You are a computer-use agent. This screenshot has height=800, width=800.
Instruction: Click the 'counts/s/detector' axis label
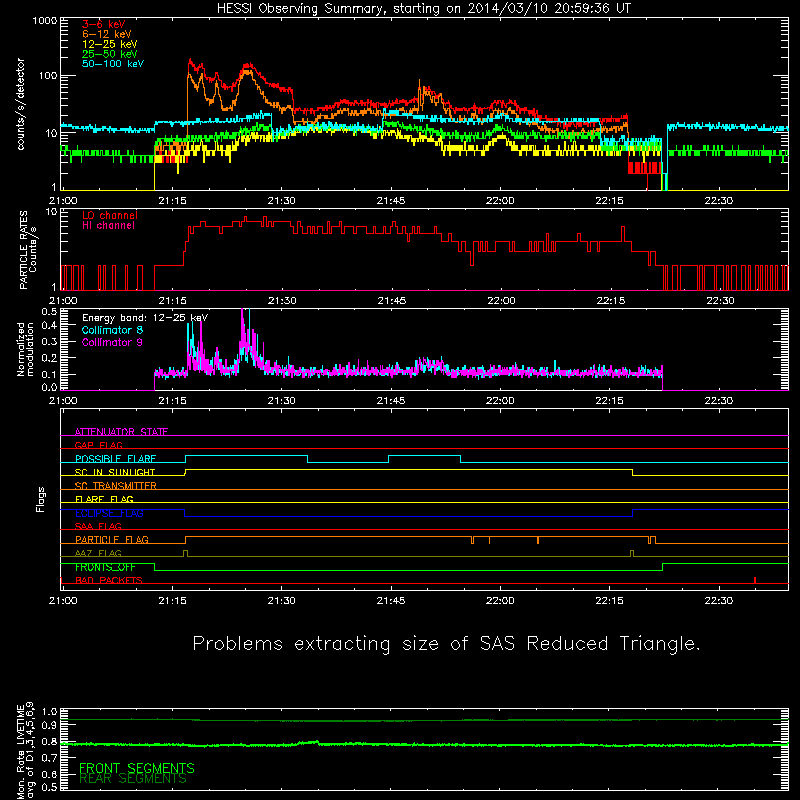[x=21, y=104]
